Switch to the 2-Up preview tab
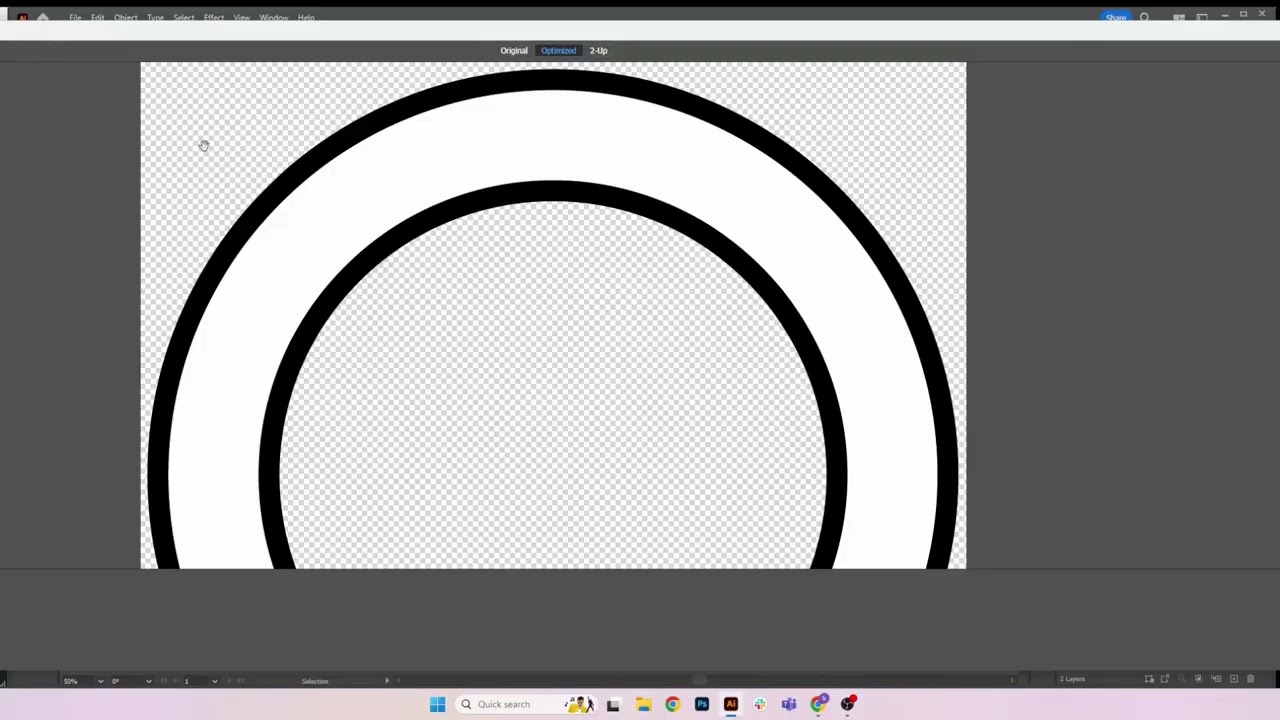This screenshot has height=720, width=1280. [x=598, y=50]
